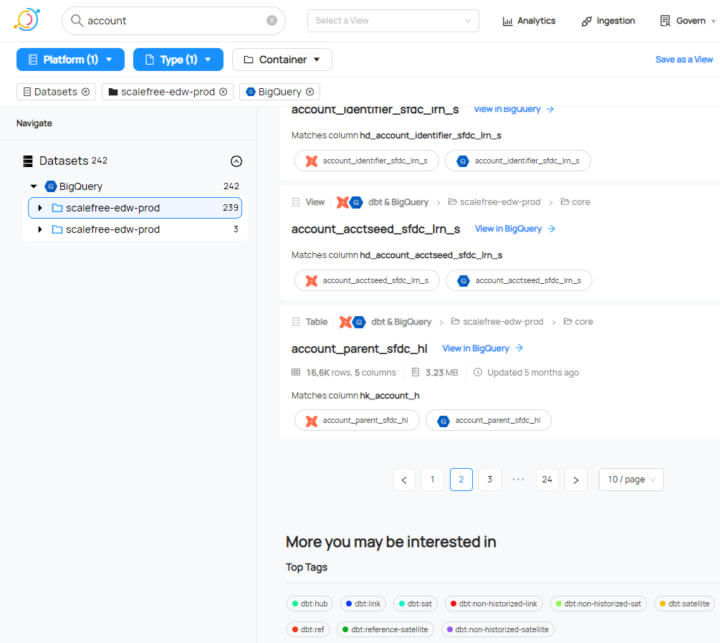Screen dimensions: 720x643
Task: Collapse the BigQuery tree node
Action: click(34, 186)
